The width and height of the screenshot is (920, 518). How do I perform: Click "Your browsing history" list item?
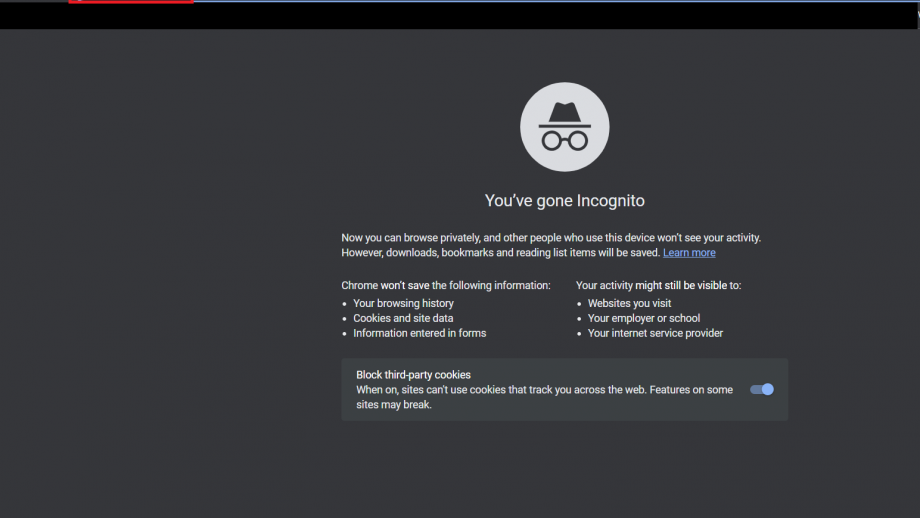(403, 303)
